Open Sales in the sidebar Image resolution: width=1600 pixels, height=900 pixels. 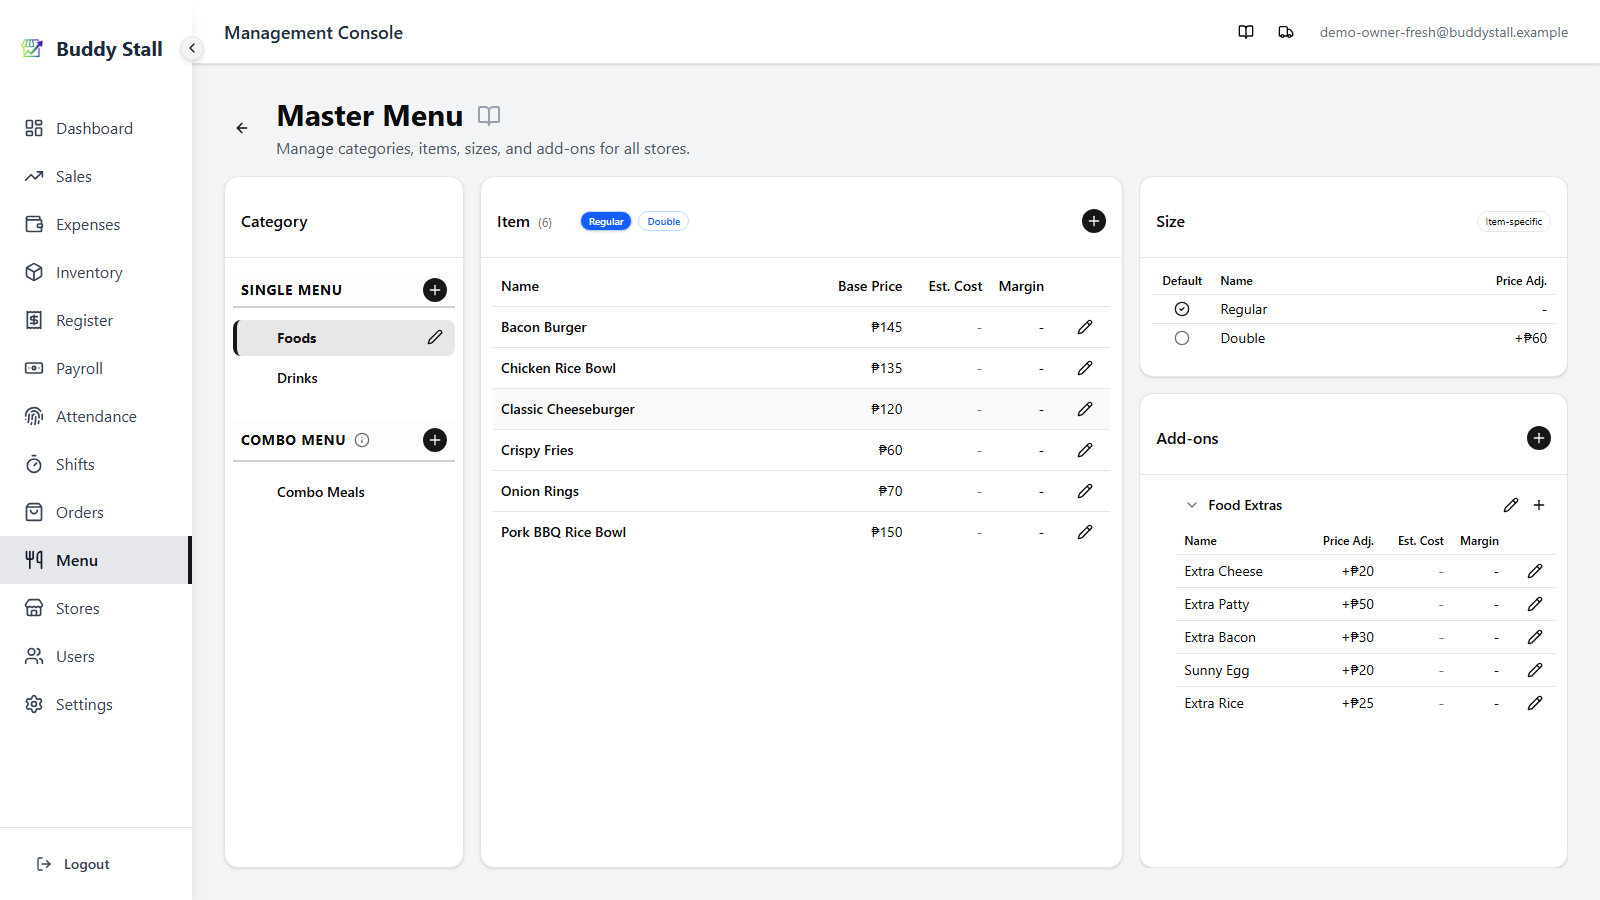(96, 176)
